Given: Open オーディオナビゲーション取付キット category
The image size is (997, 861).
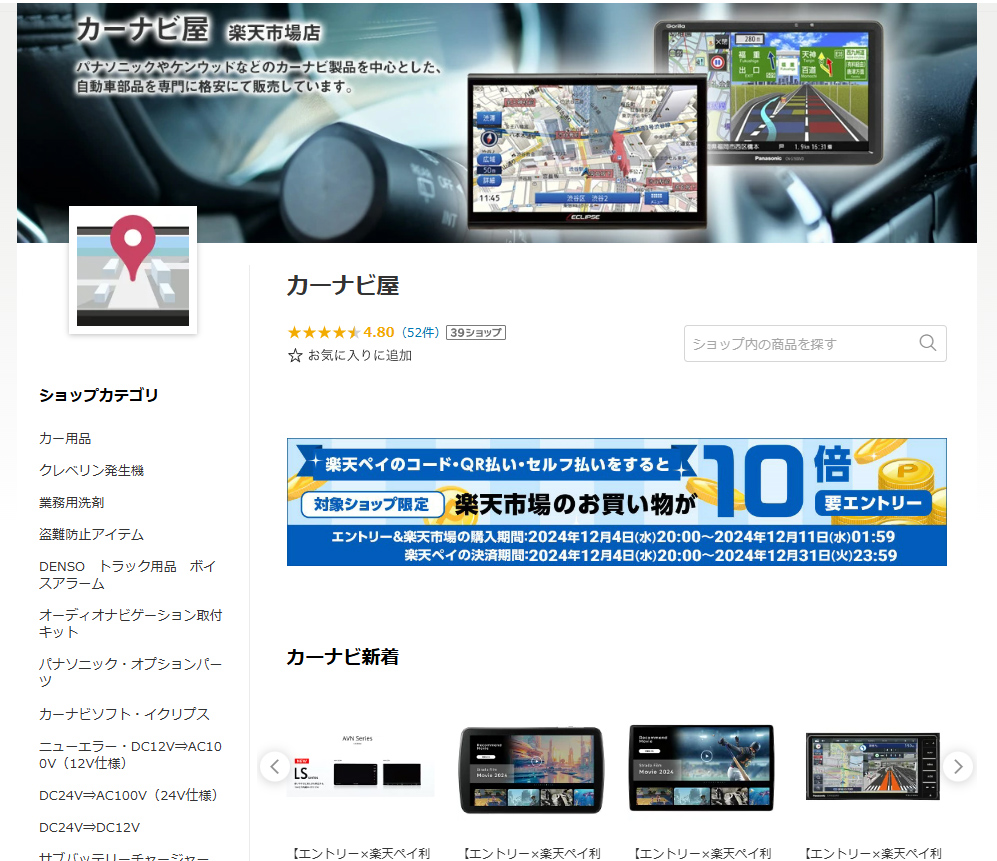Looking at the screenshot, I should click(130, 623).
